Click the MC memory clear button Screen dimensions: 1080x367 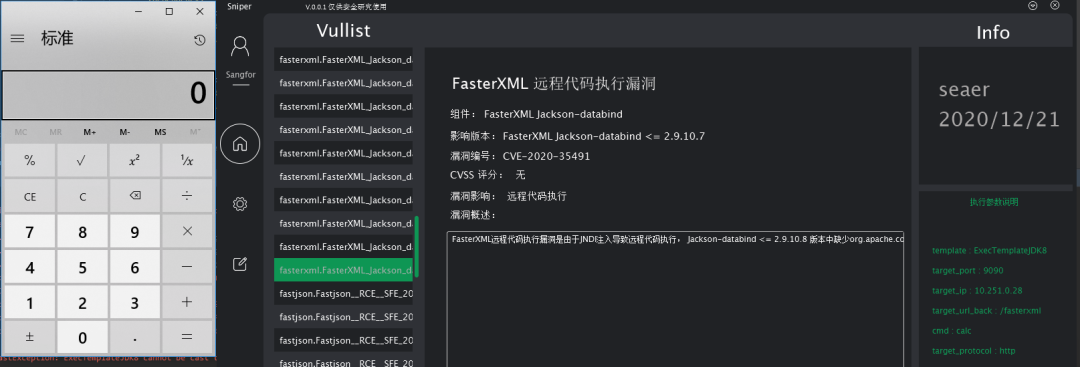pyautogui.click(x=21, y=132)
